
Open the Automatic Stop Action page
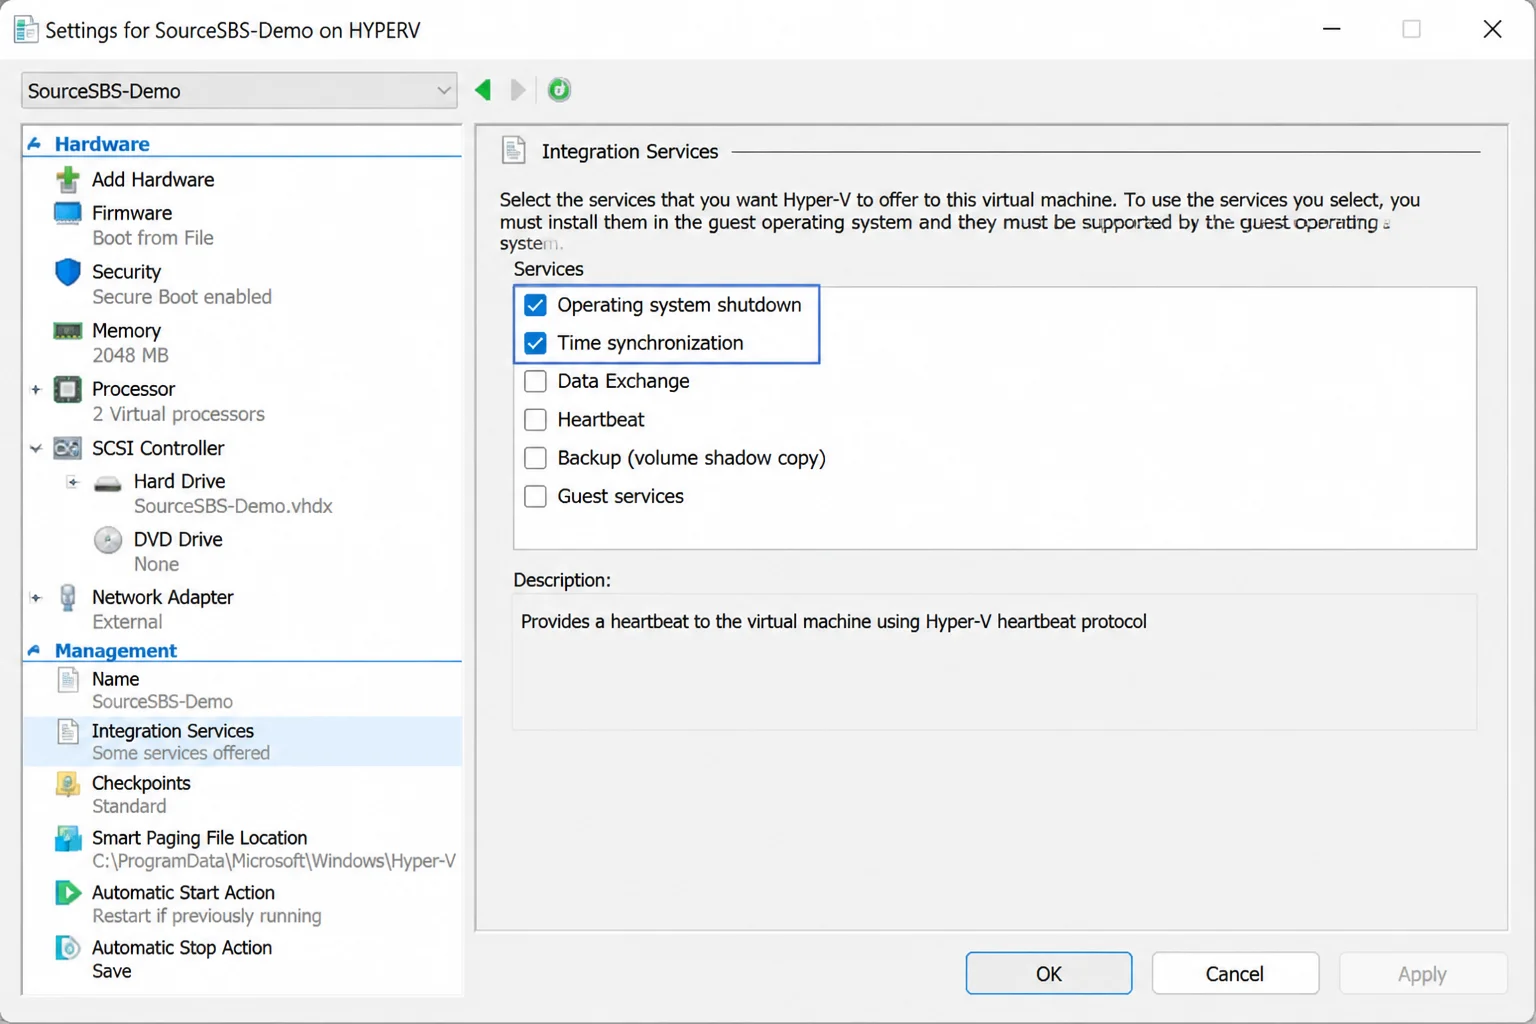[x=182, y=947]
